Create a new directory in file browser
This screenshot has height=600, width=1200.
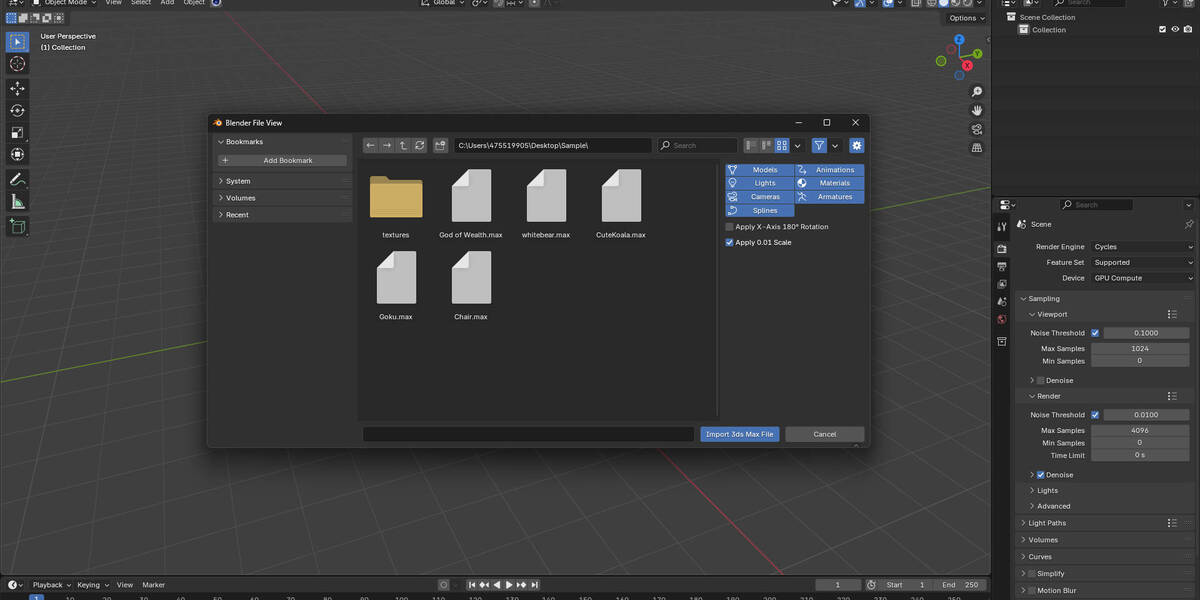(441, 145)
